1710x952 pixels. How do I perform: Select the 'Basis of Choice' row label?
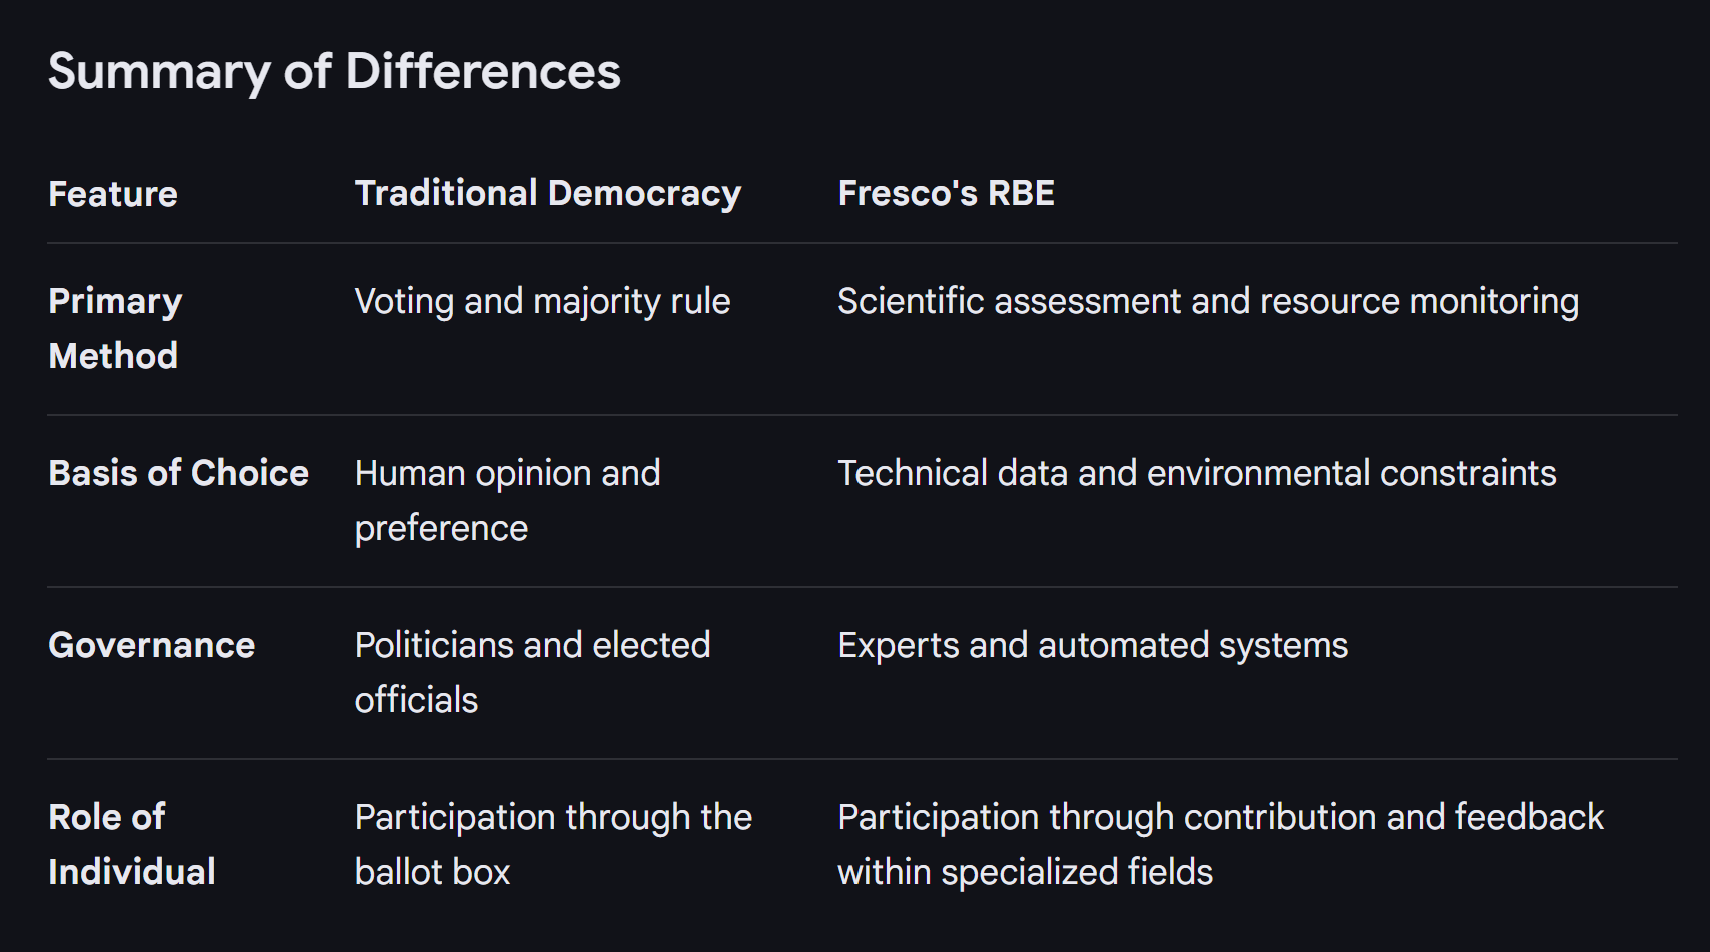tap(178, 473)
